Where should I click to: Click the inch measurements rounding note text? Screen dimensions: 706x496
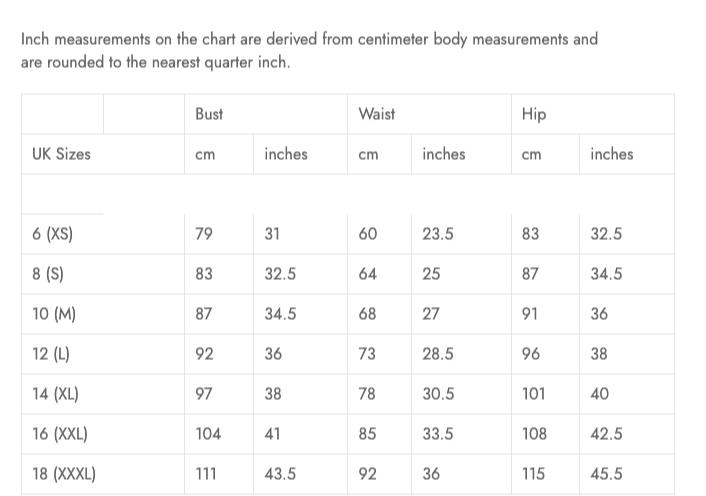[309, 51]
